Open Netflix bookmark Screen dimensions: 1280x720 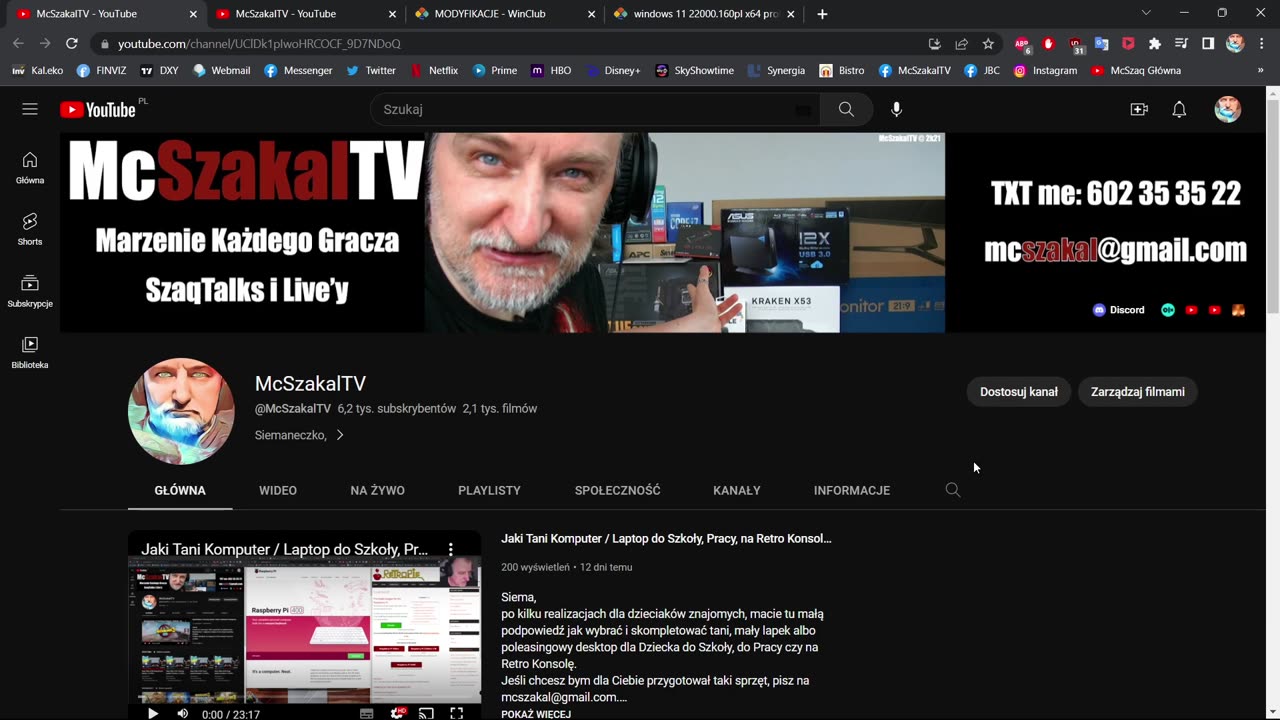pos(433,71)
